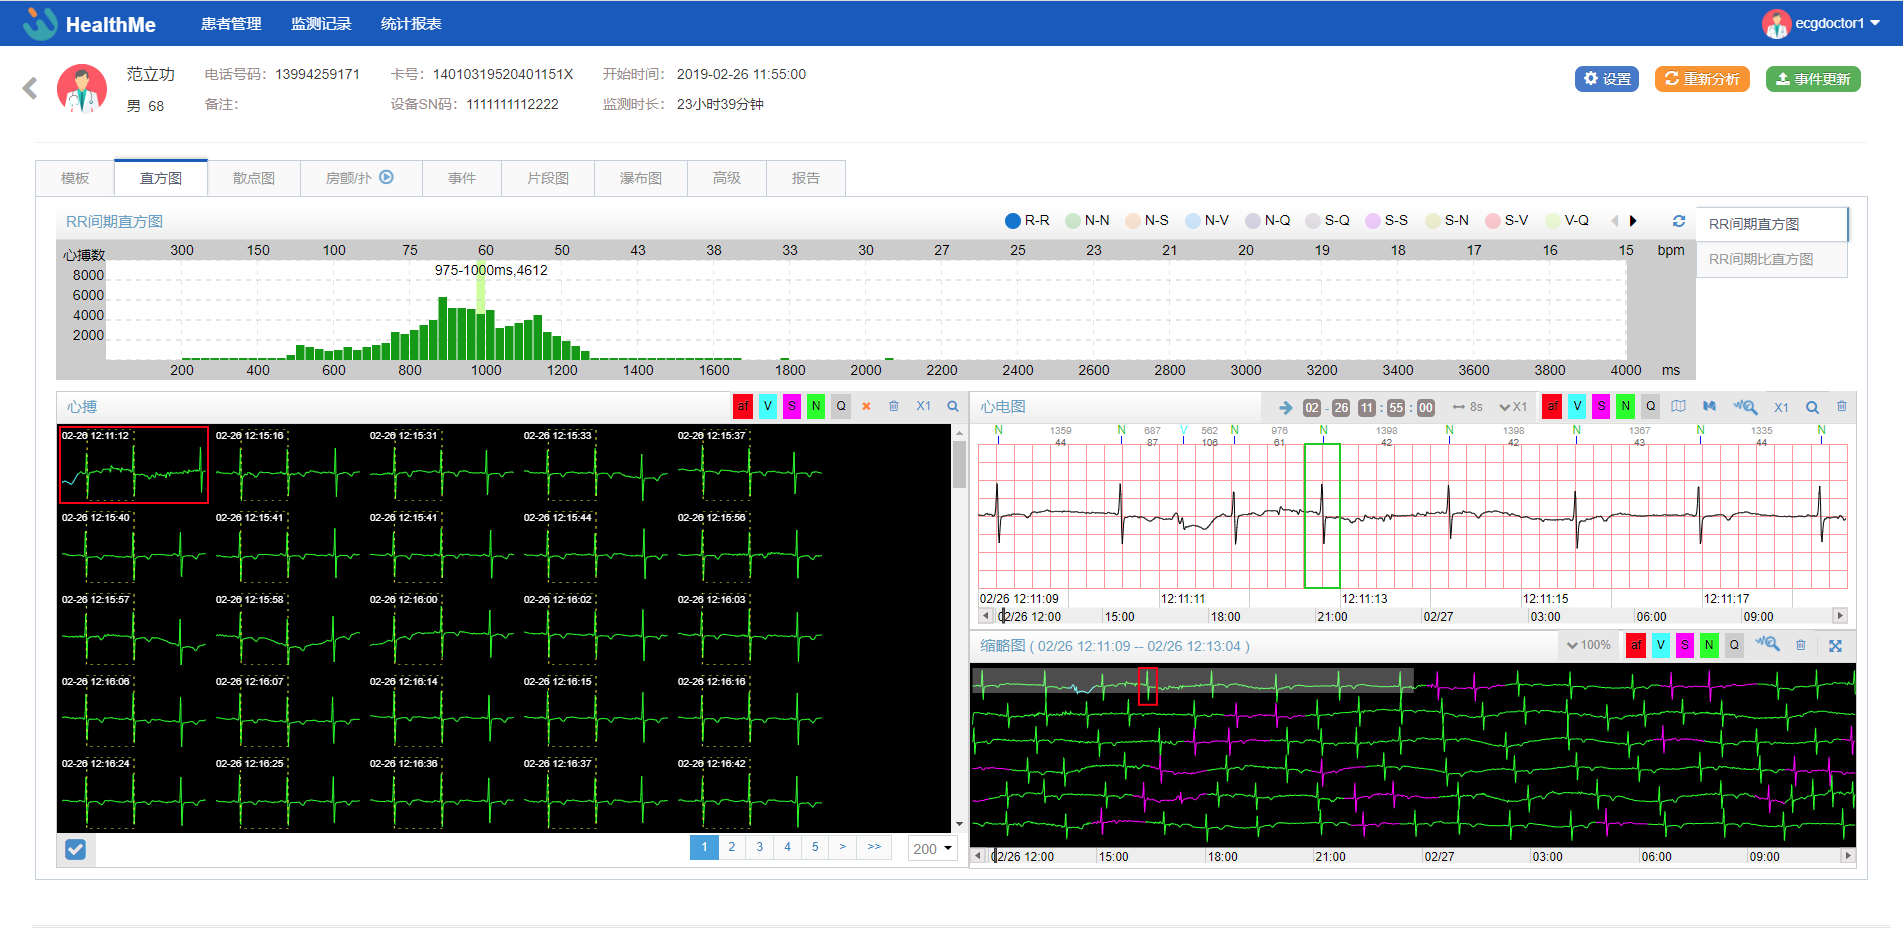Click the map icon in the ECG toolbar
This screenshot has height=935, width=1903.
[1678, 407]
